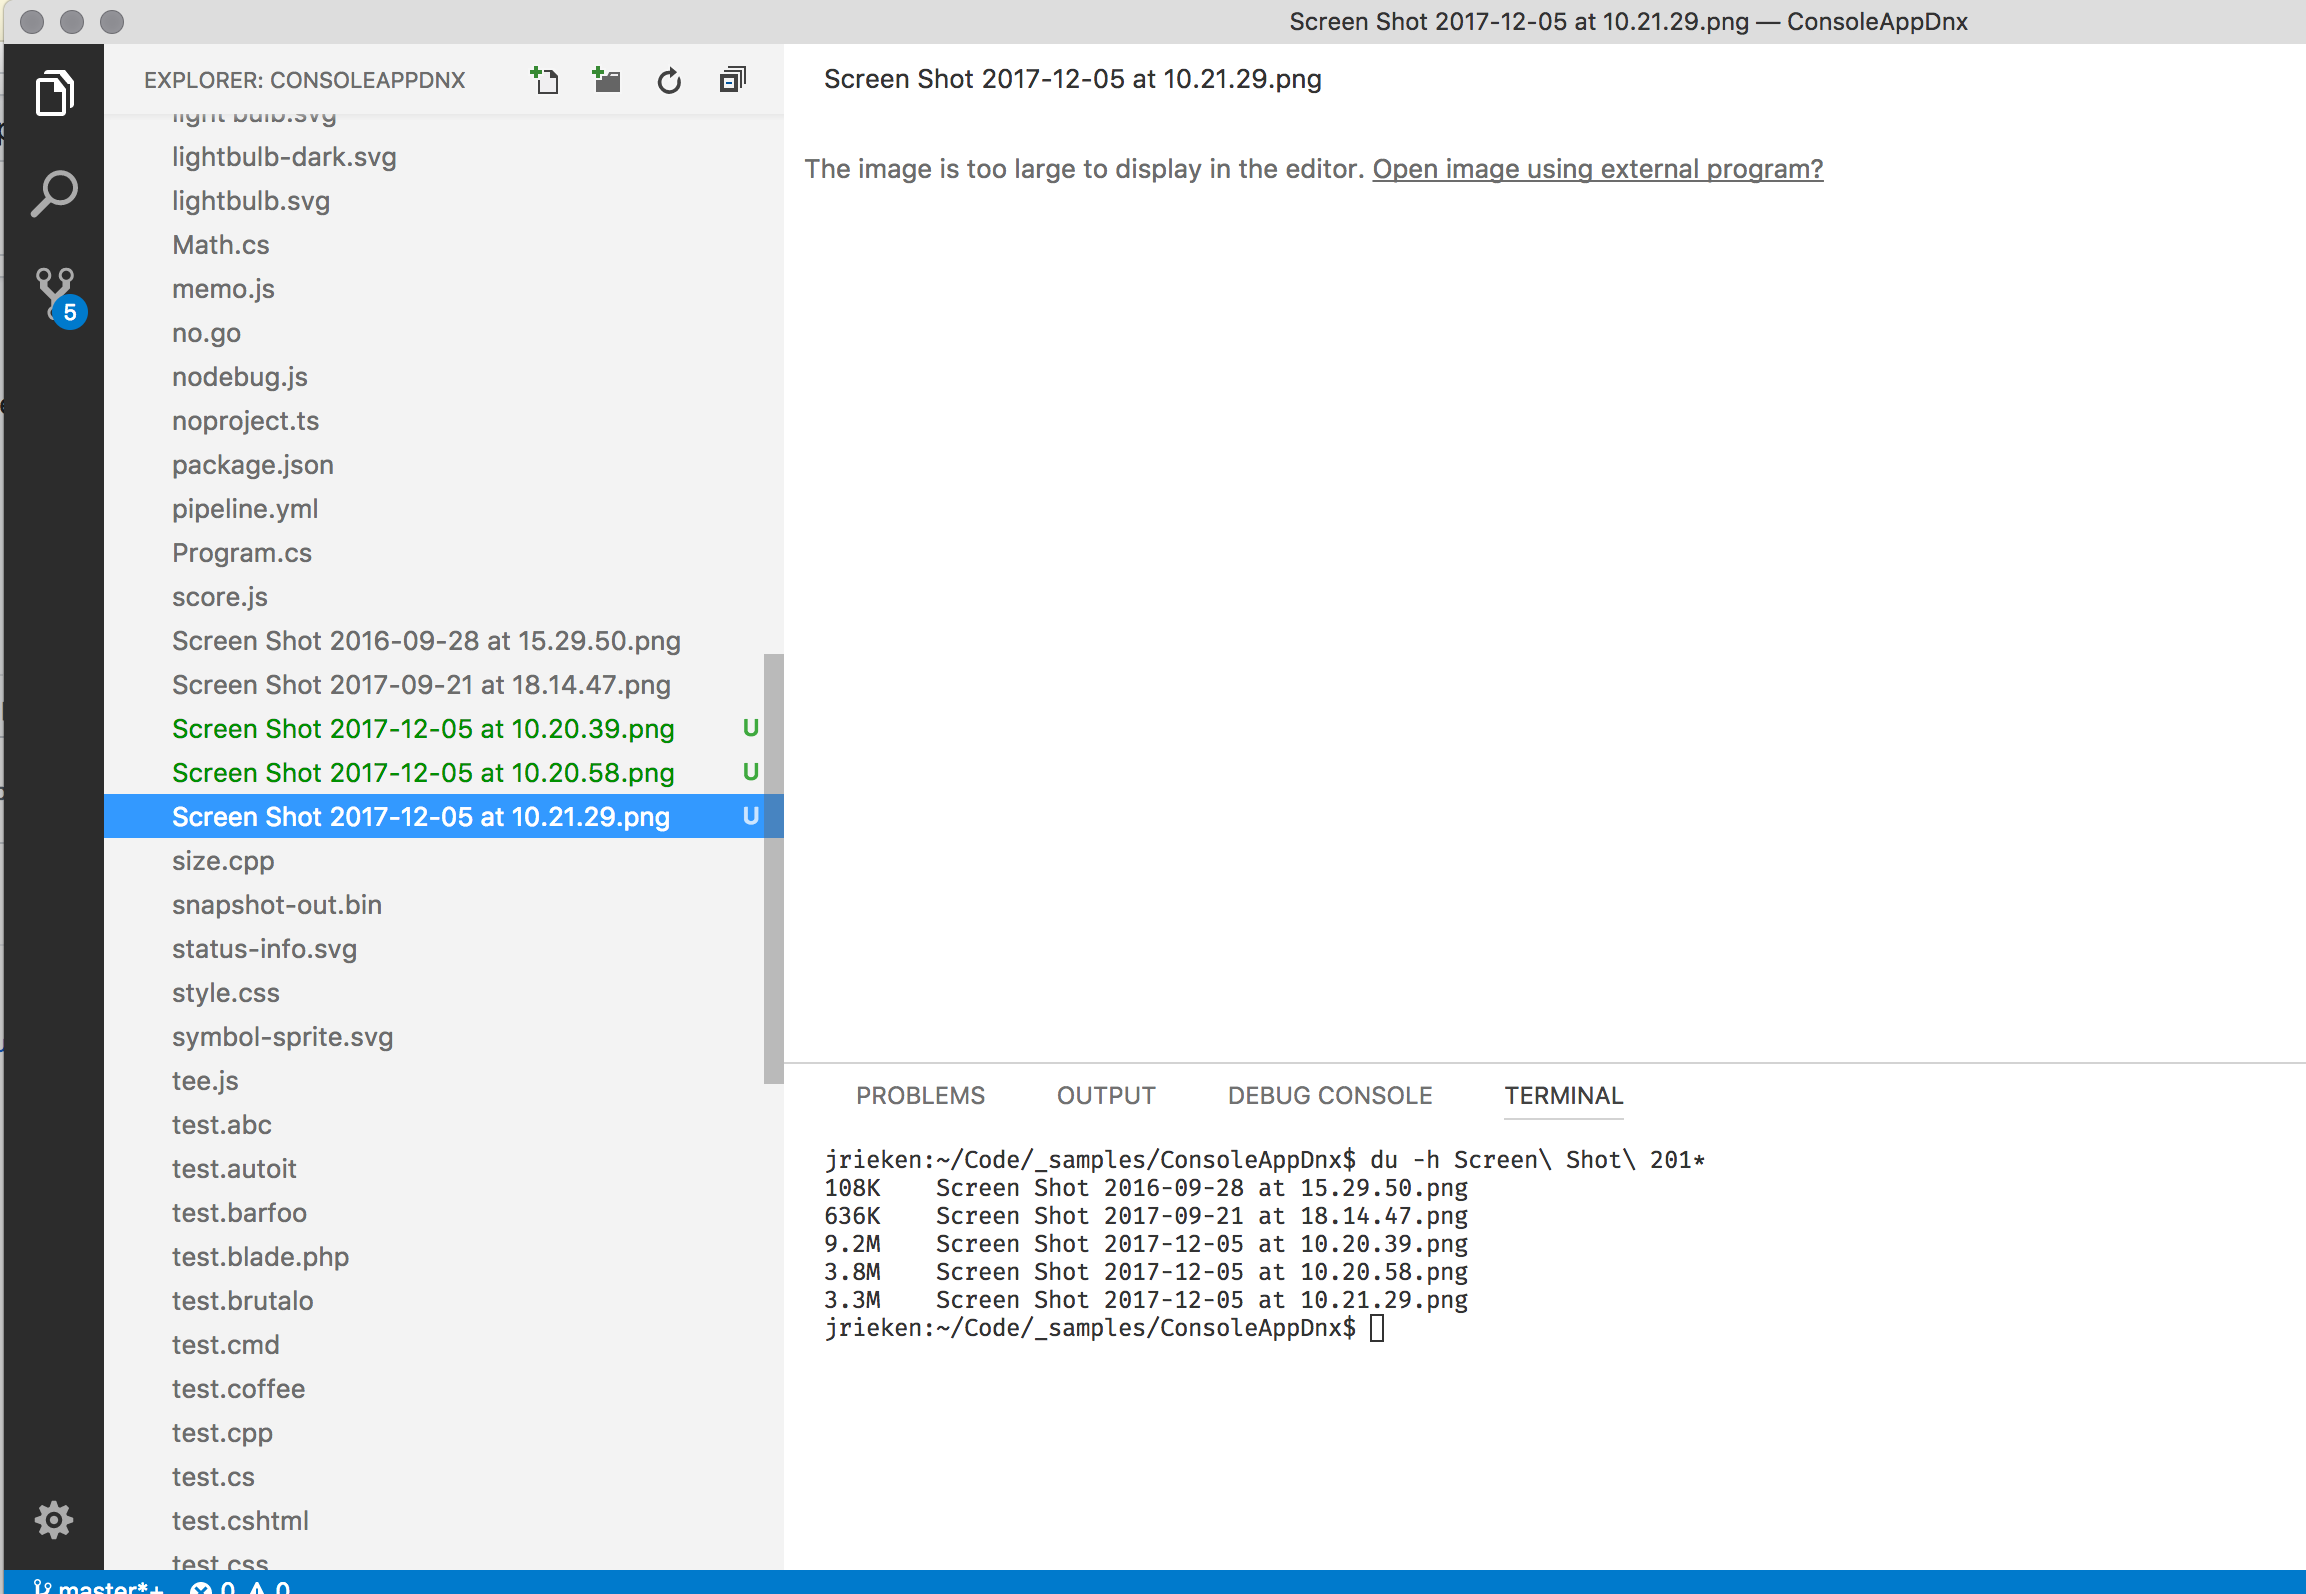Select package.json in the file tree
Image resolution: width=2306 pixels, height=1594 pixels.
point(252,464)
